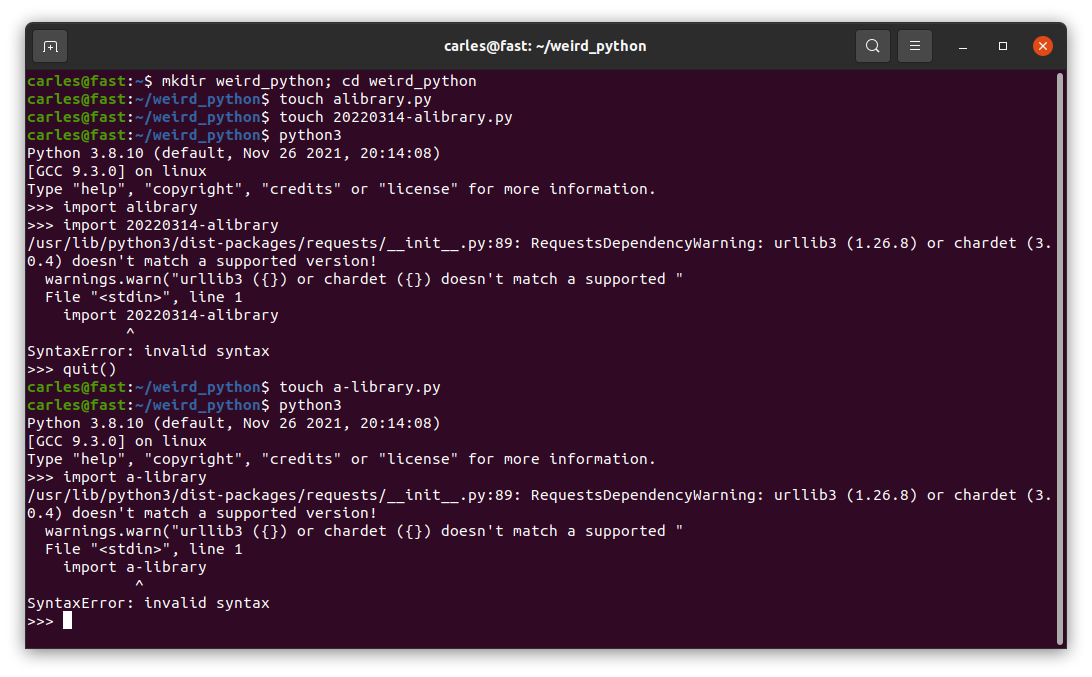Viewport: 1092px width, 677px height.
Task: Click the block cursor at the last prompt
Action: coord(68,621)
